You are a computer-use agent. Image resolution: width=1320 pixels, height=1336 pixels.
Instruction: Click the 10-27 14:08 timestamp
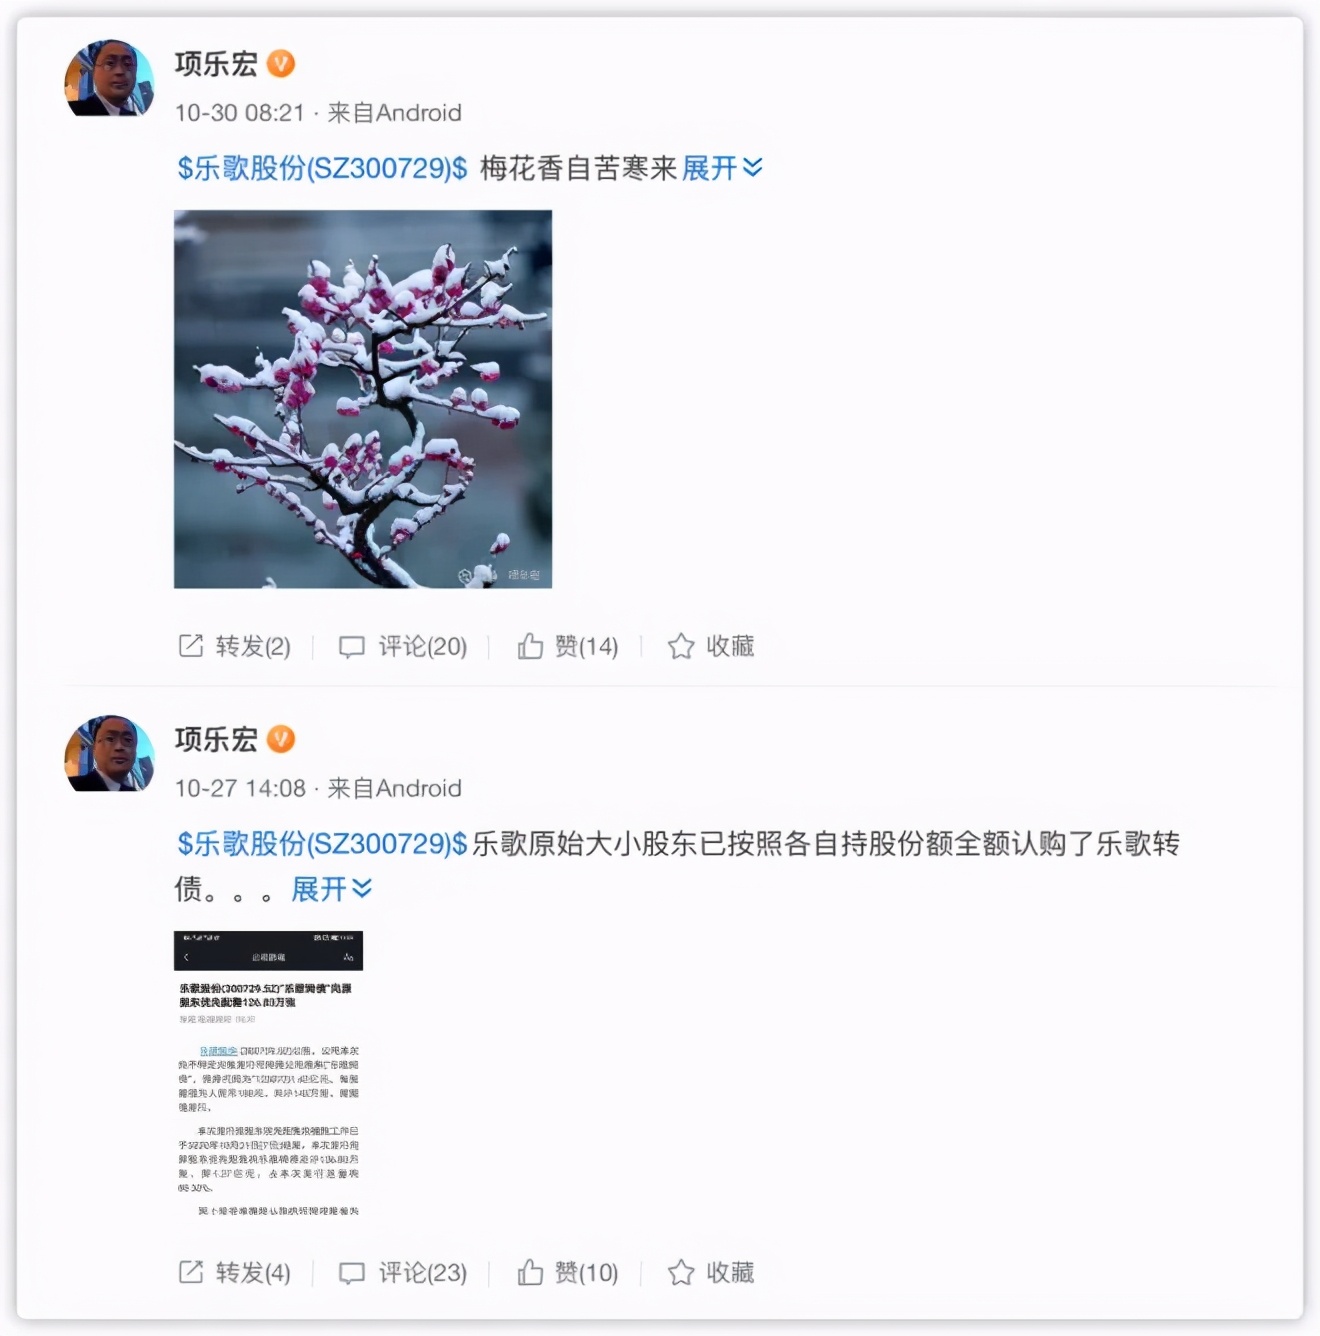240,788
